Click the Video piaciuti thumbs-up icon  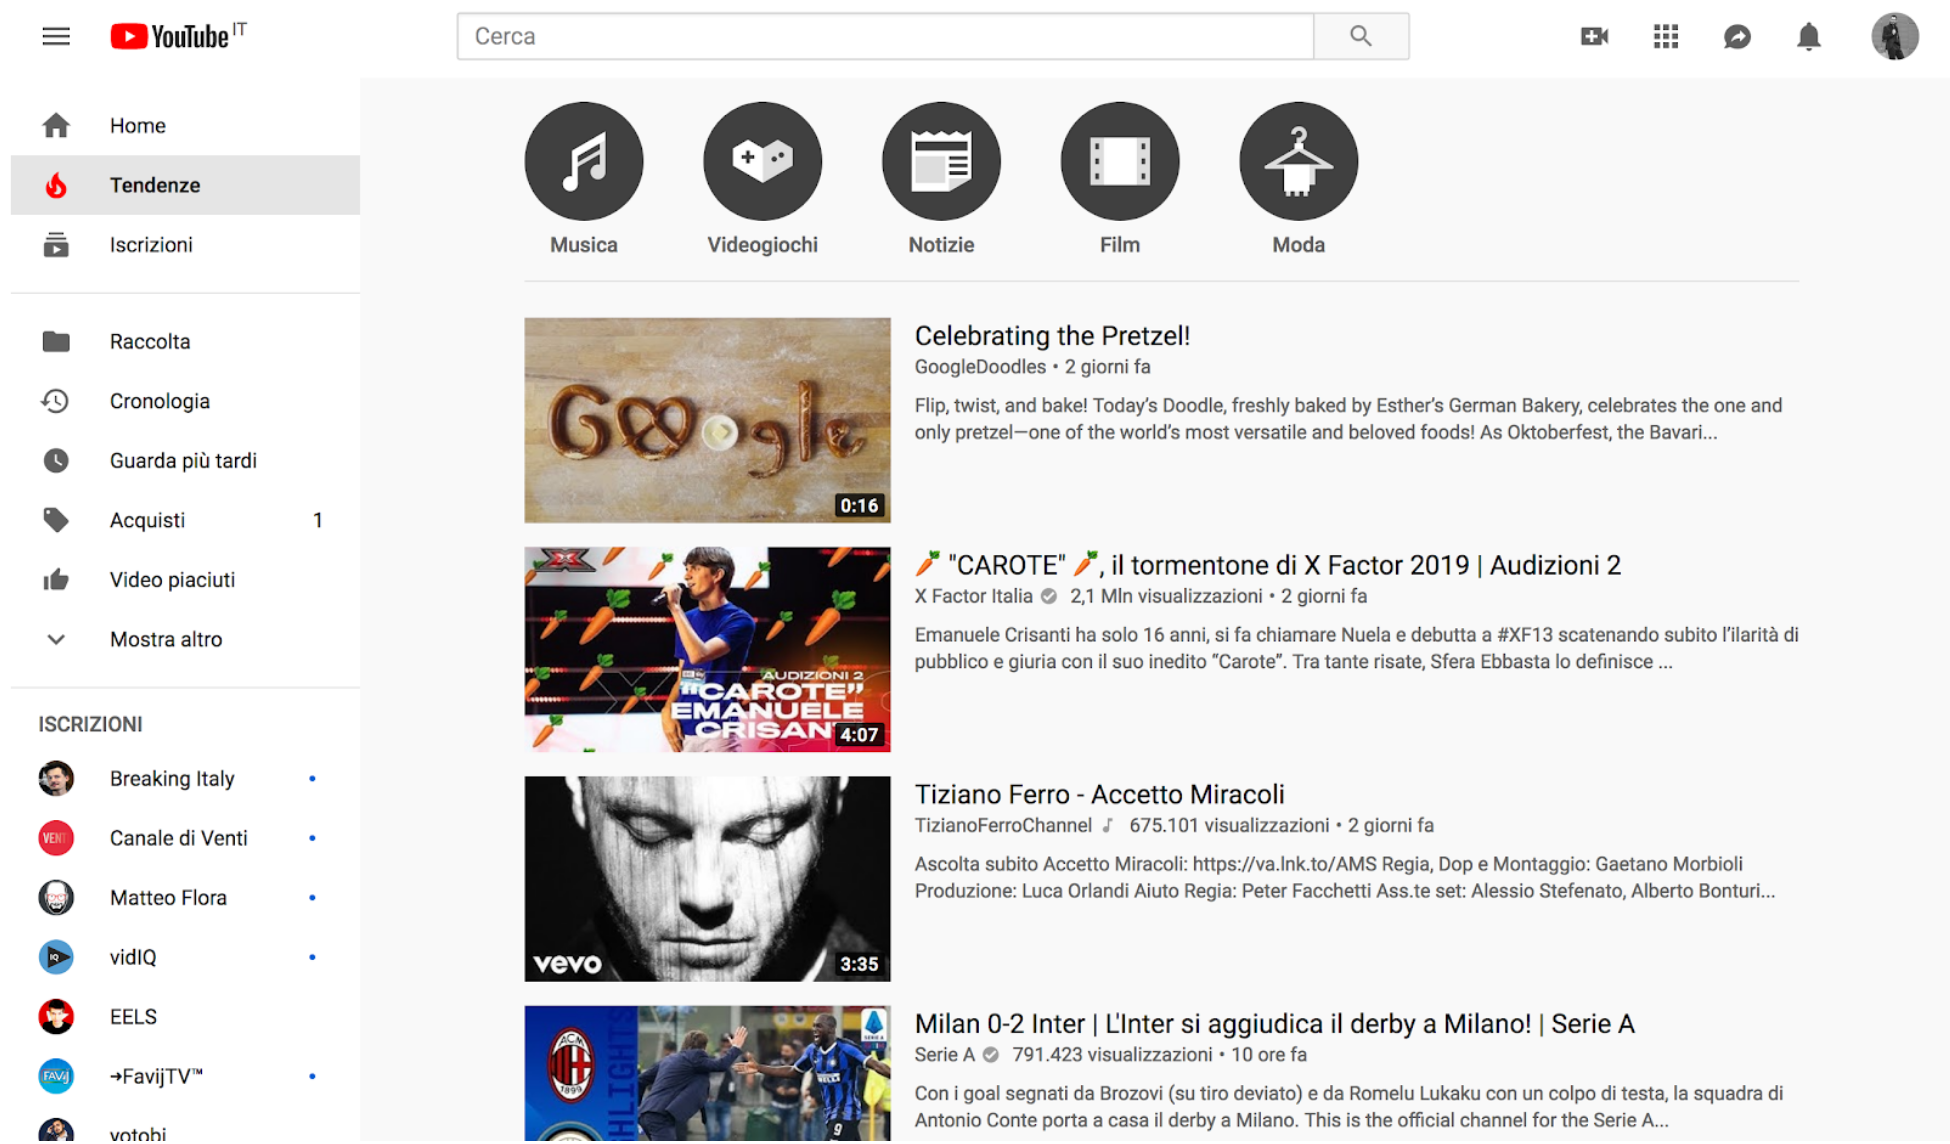click(56, 580)
